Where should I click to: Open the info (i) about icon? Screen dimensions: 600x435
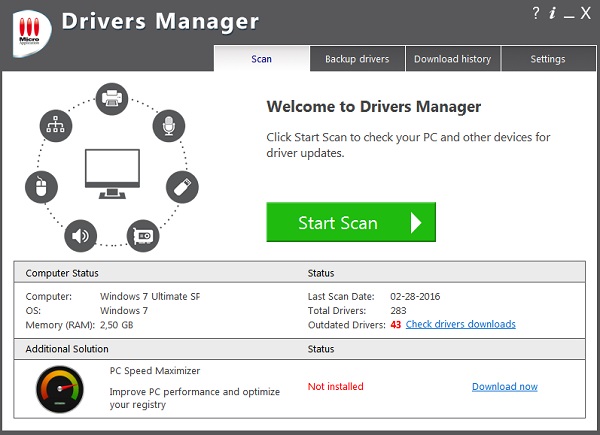coord(552,13)
